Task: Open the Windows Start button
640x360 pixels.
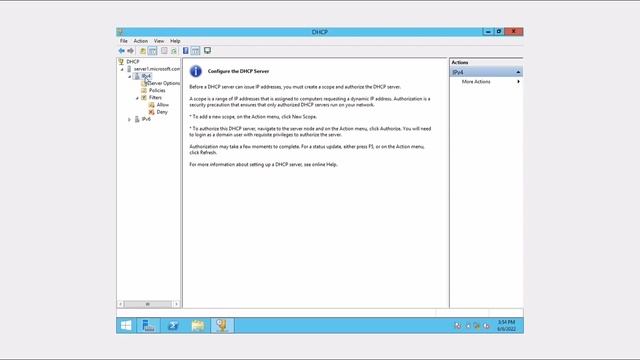Action: [x=126, y=325]
